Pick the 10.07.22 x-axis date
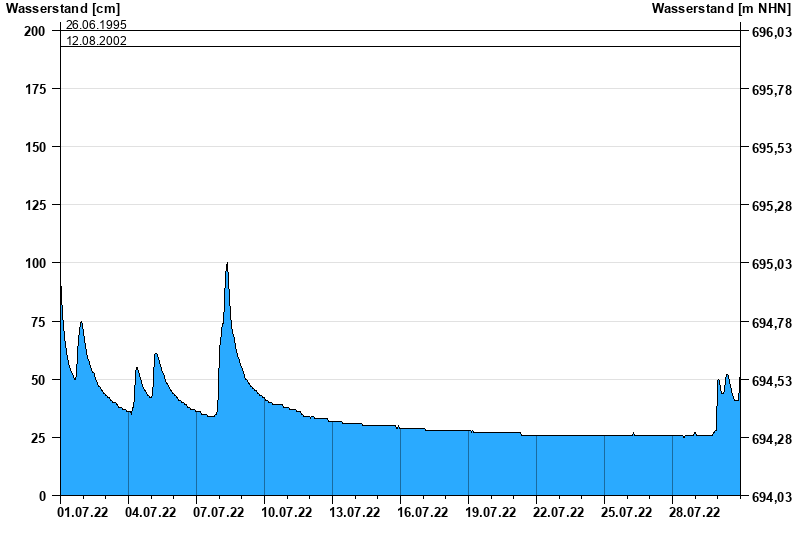The width and height of the screenshot is (800, 550). (x=286, y=513)
